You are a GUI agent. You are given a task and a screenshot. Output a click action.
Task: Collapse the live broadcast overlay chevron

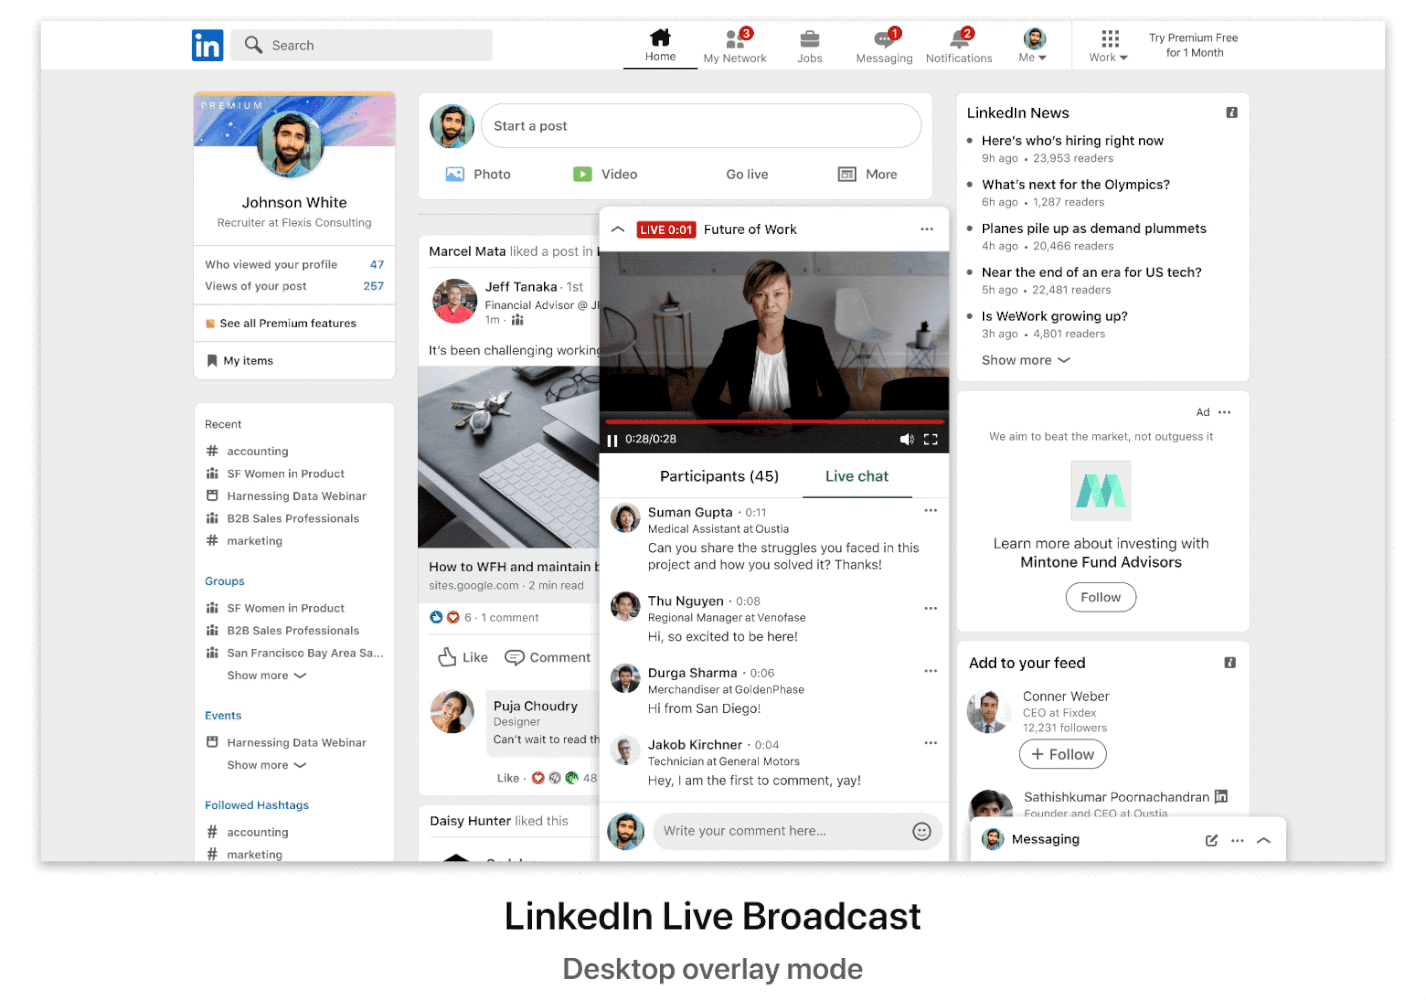[618, 229]
